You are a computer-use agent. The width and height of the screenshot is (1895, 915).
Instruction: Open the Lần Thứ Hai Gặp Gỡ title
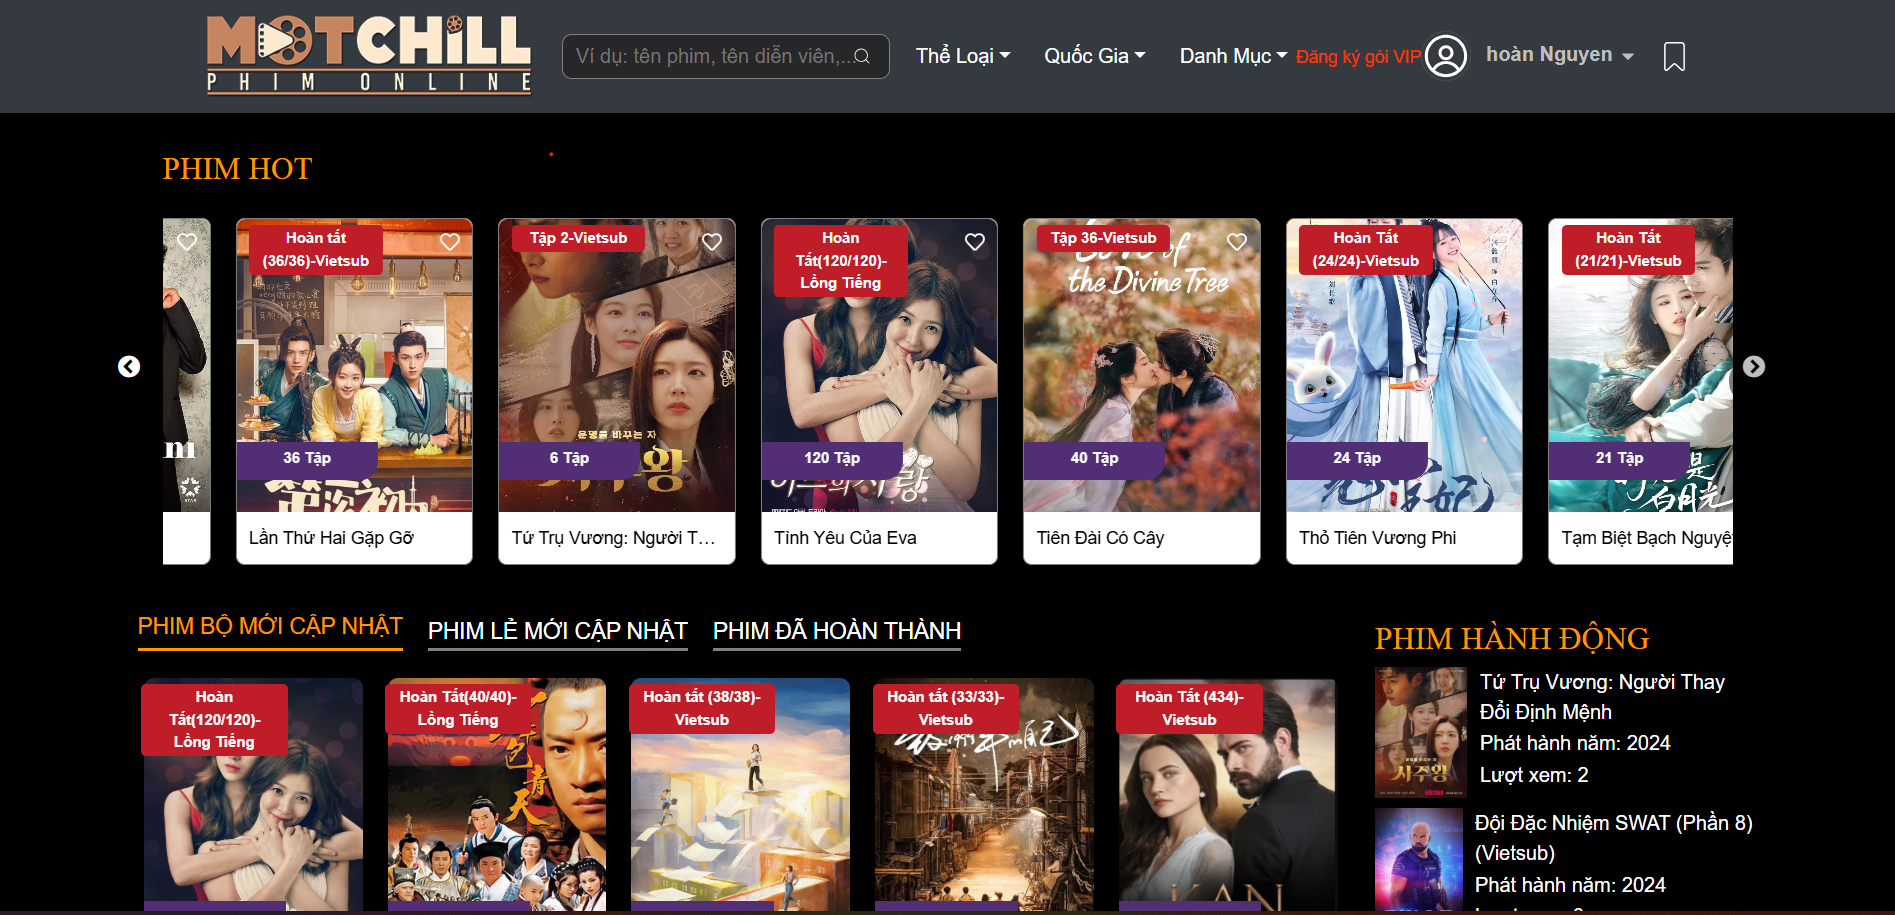pos(331,538)
